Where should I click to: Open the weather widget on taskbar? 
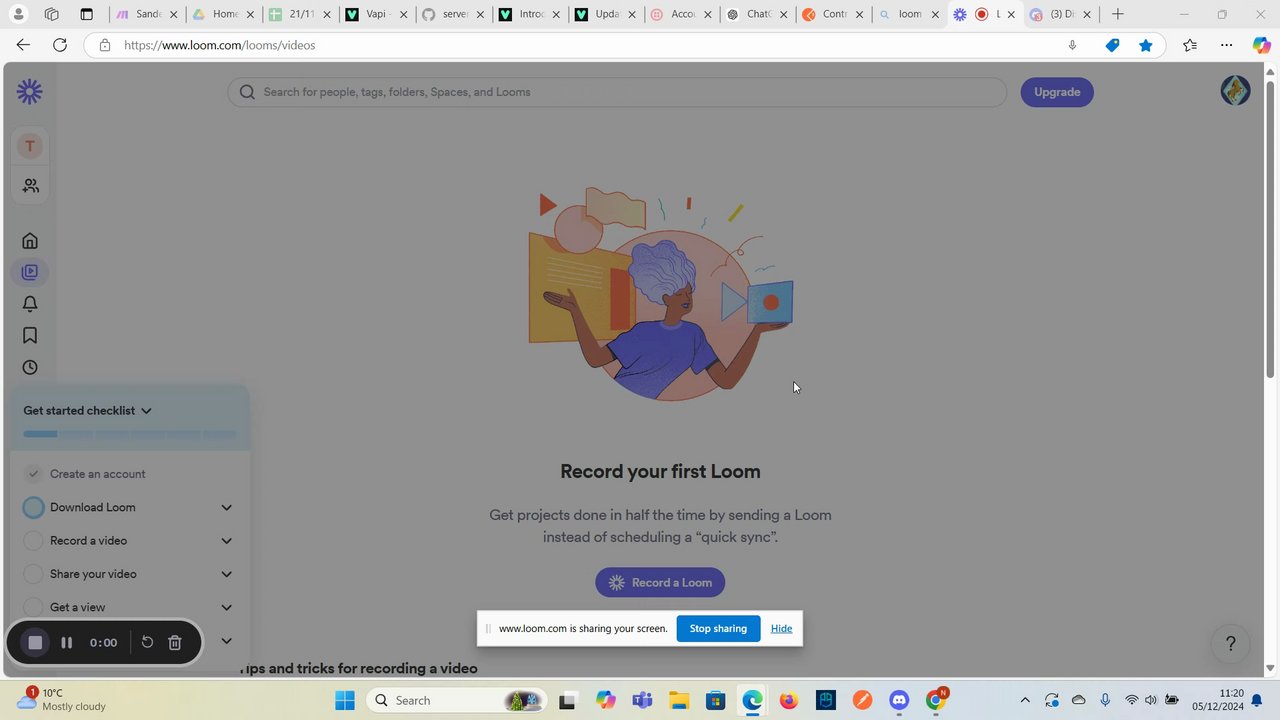coord(60,700)
